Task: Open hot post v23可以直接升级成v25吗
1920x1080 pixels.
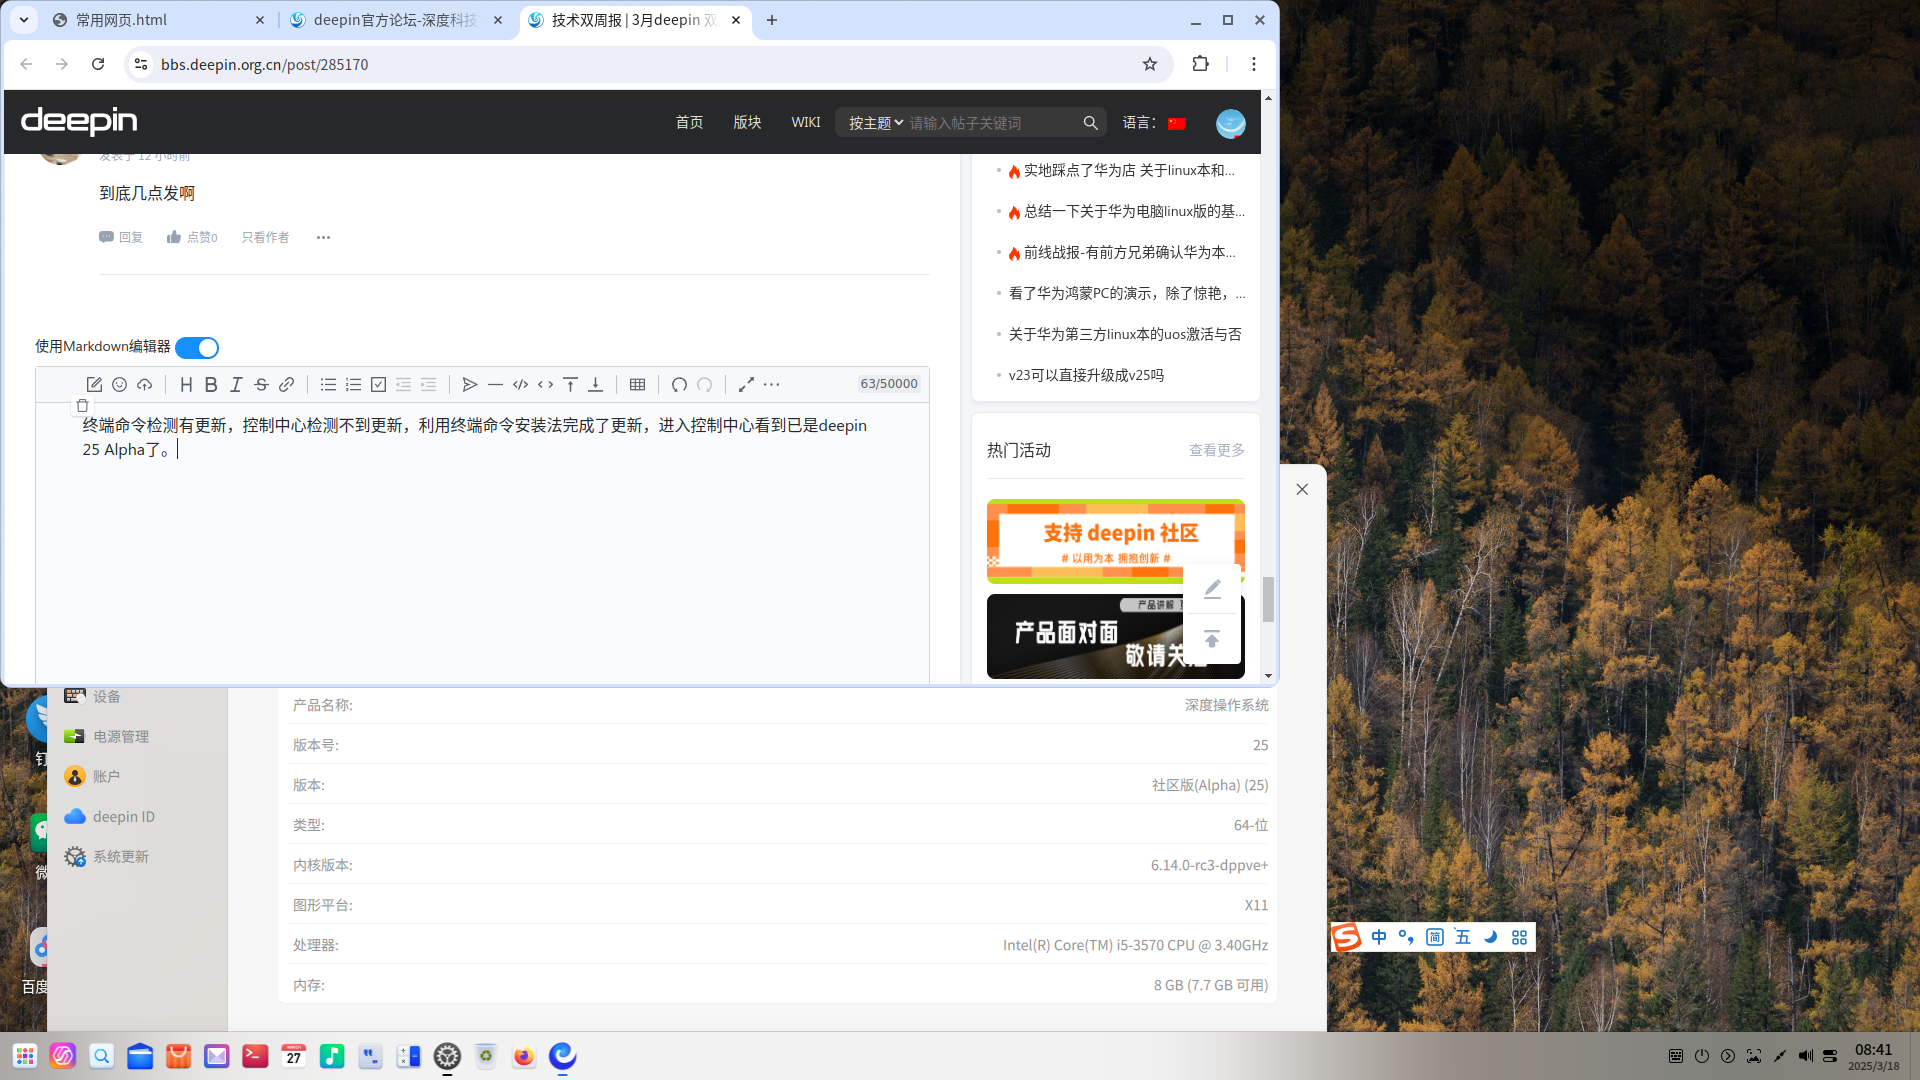Action: [x=1086, y=375]
